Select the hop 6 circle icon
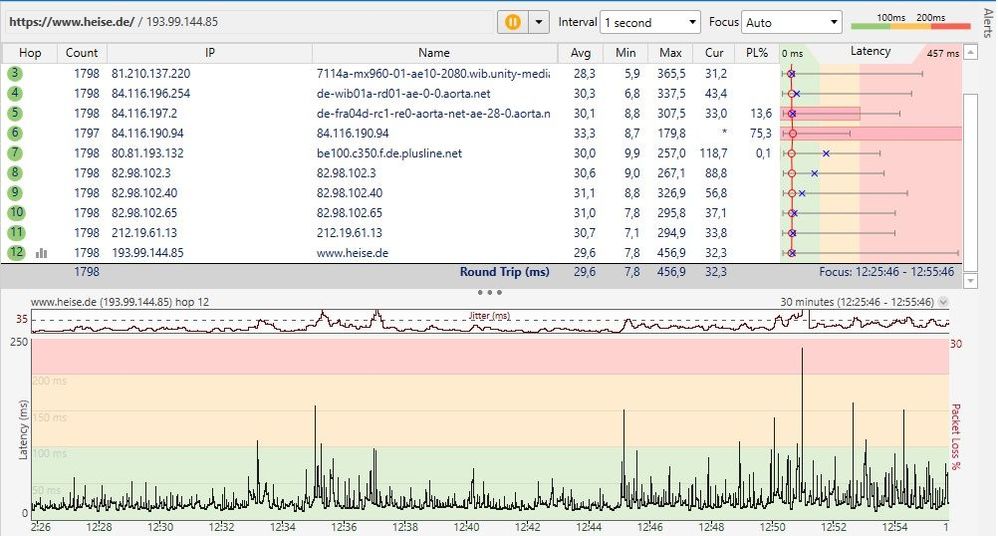The width and height of the screenshot is (998, 536). pos(16,133)
